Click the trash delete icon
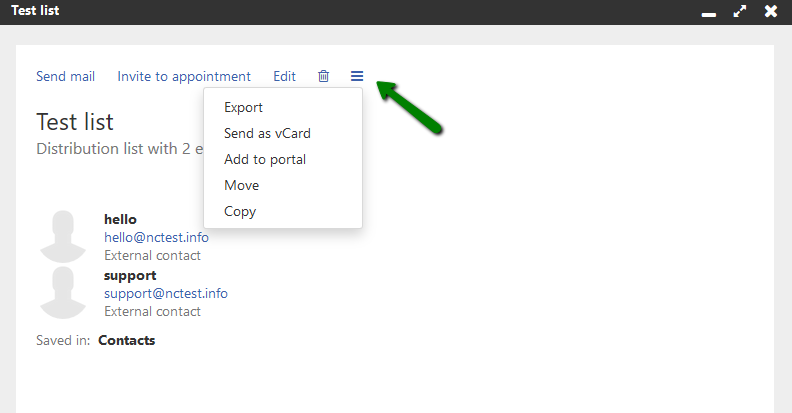This screenshot has width=792, height=413. click(x=323, y=76)
